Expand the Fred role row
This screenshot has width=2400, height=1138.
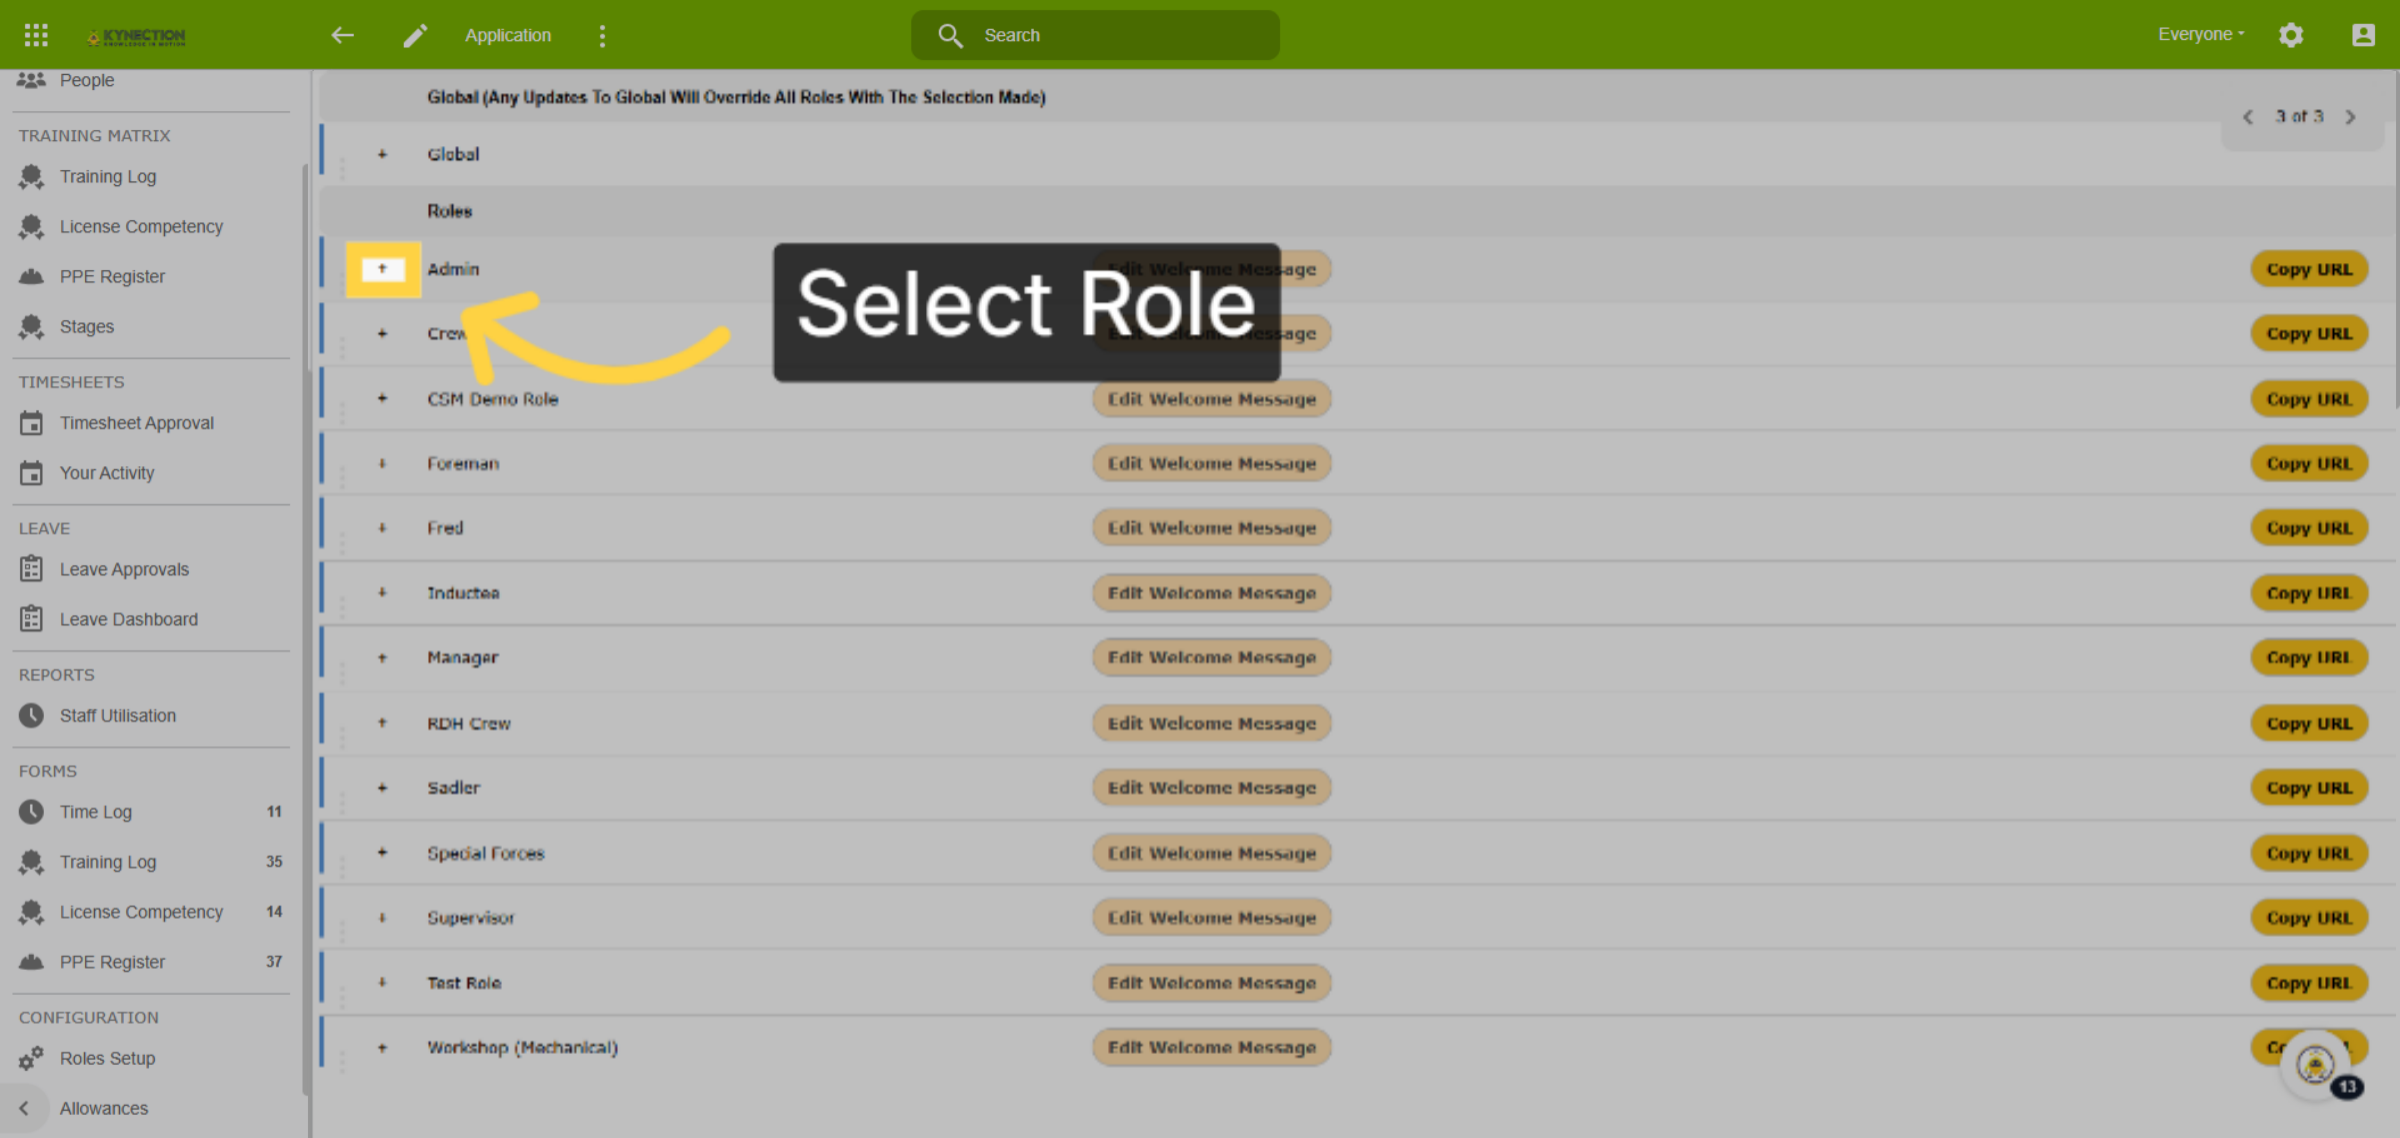click(x=382, y=528)
